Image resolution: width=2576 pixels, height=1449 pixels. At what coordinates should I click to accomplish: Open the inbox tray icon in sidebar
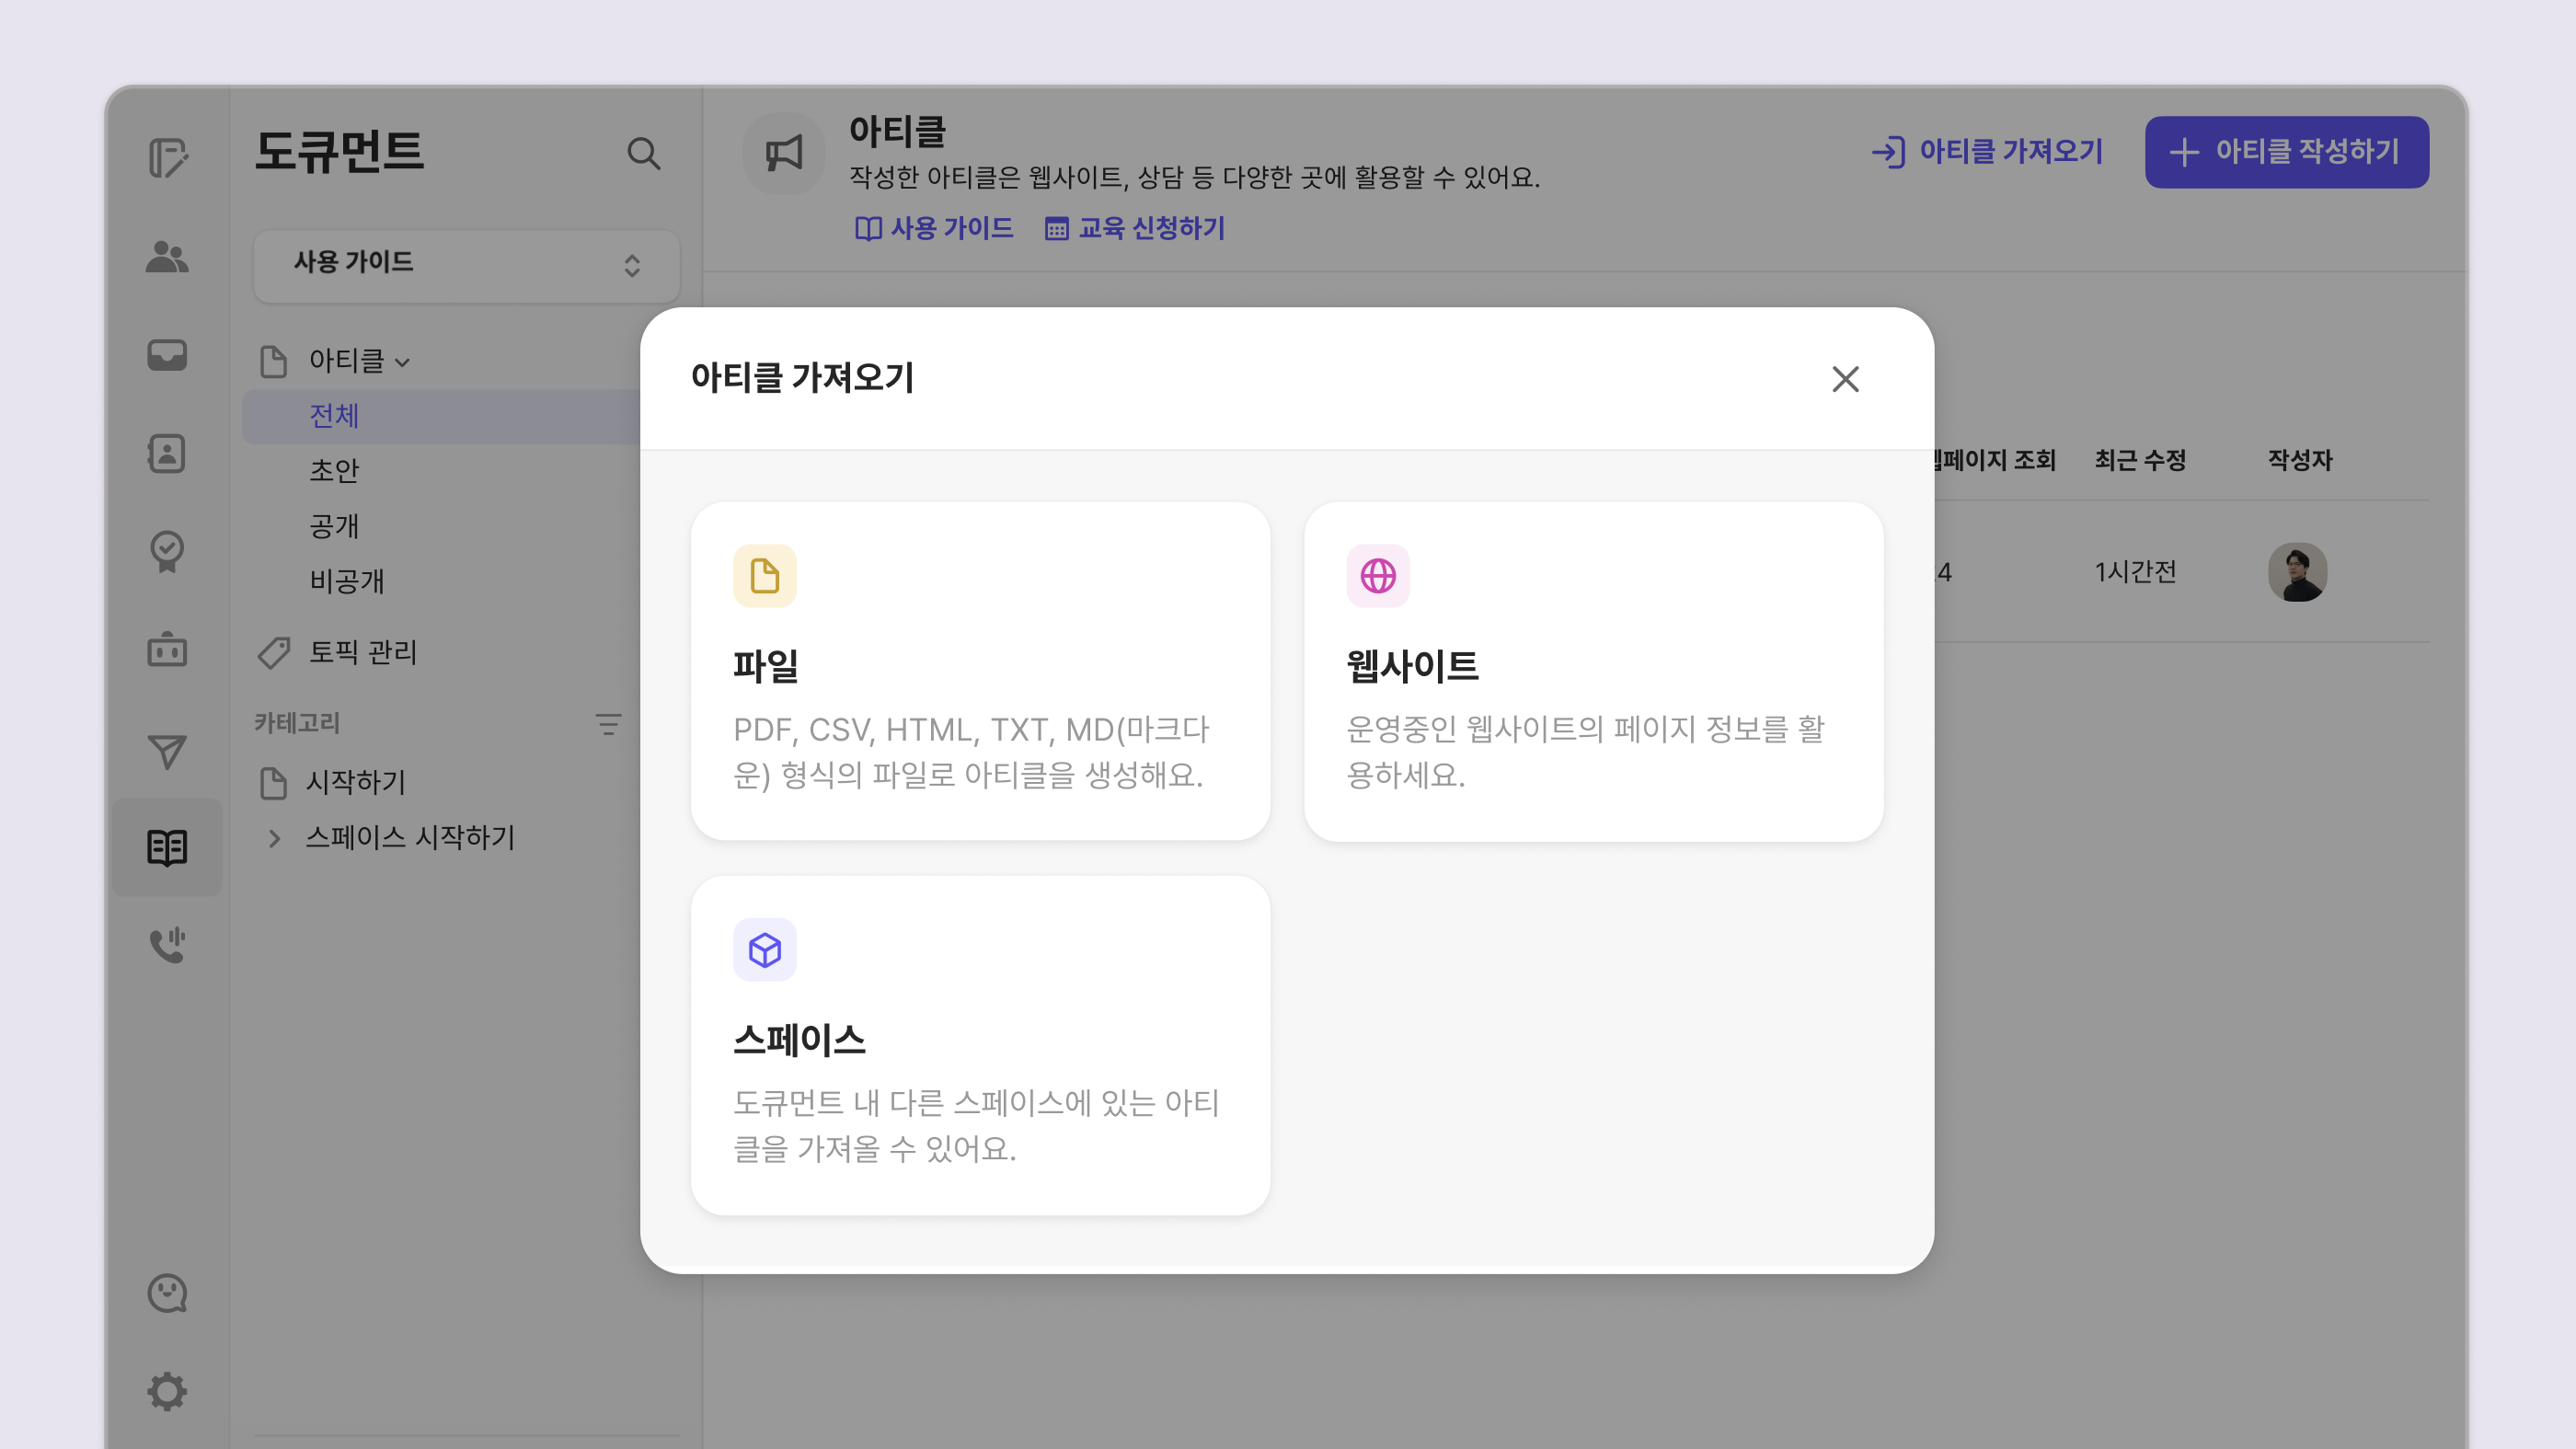coord(166,355)
